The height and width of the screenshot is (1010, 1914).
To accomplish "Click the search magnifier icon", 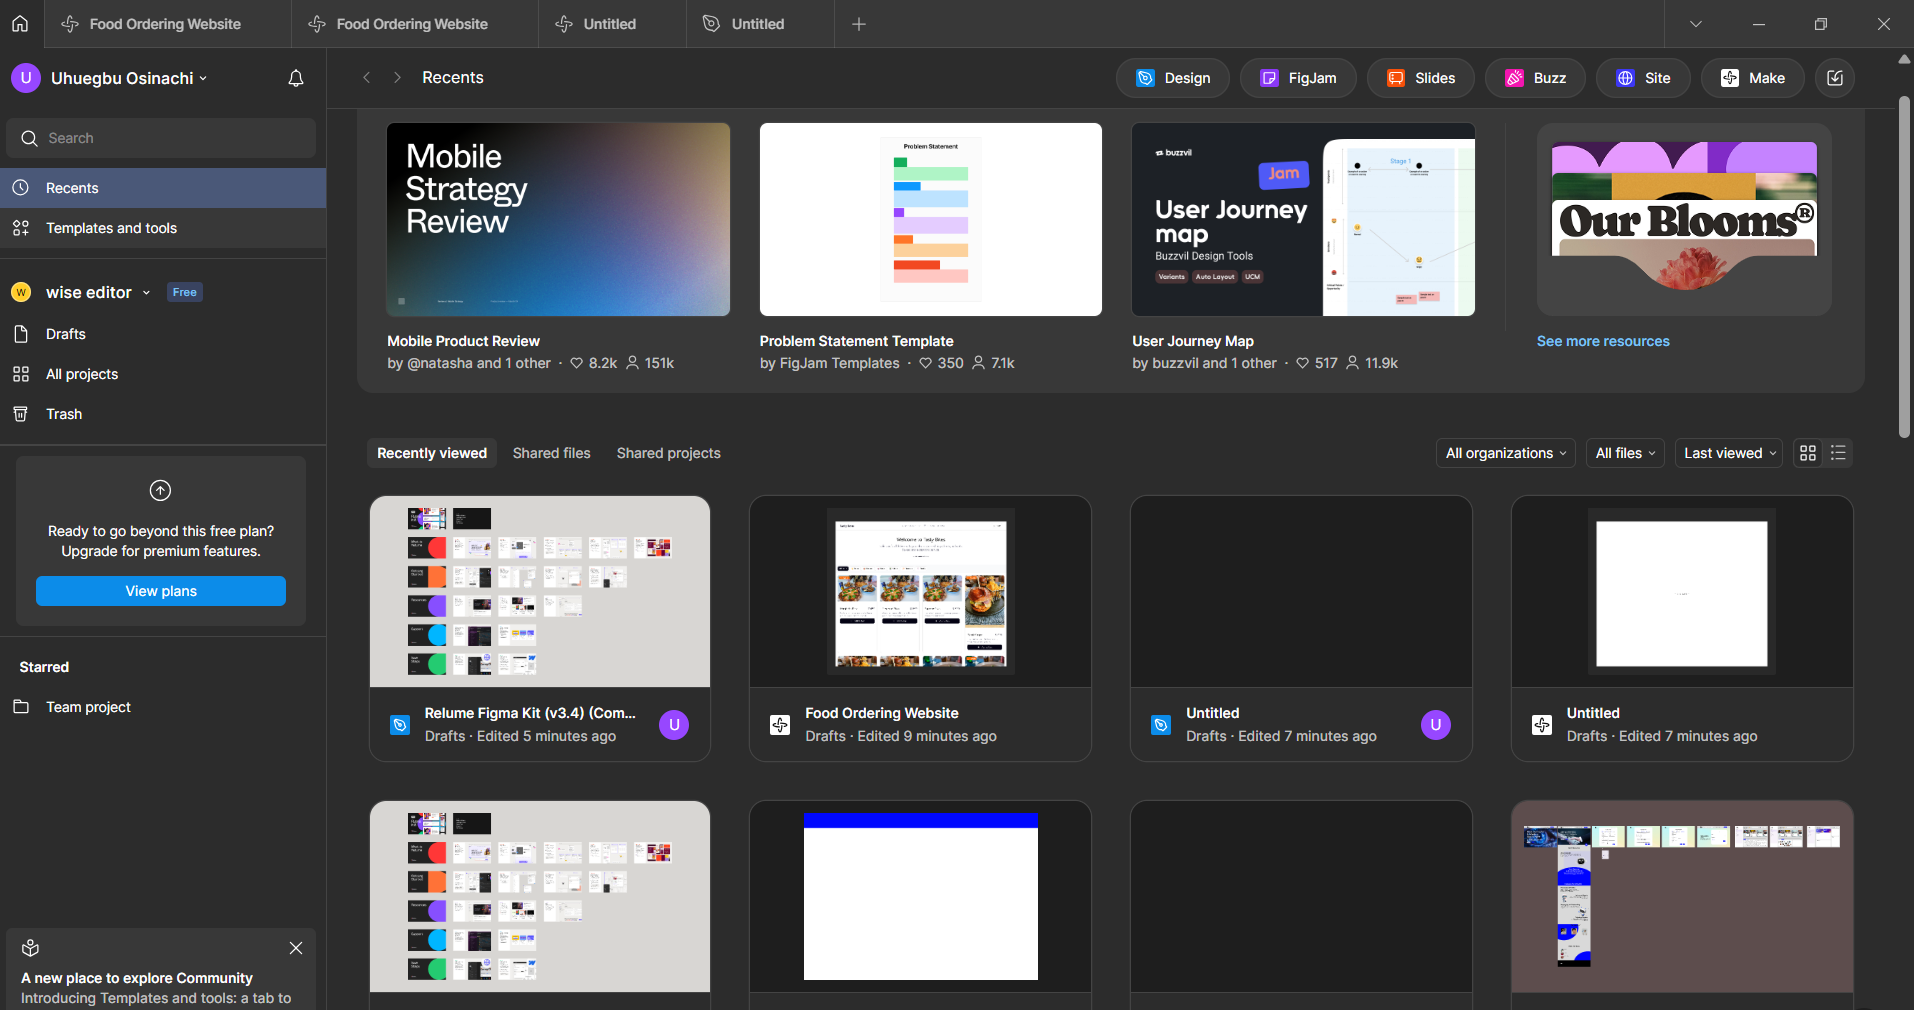I will click(30, 138).
